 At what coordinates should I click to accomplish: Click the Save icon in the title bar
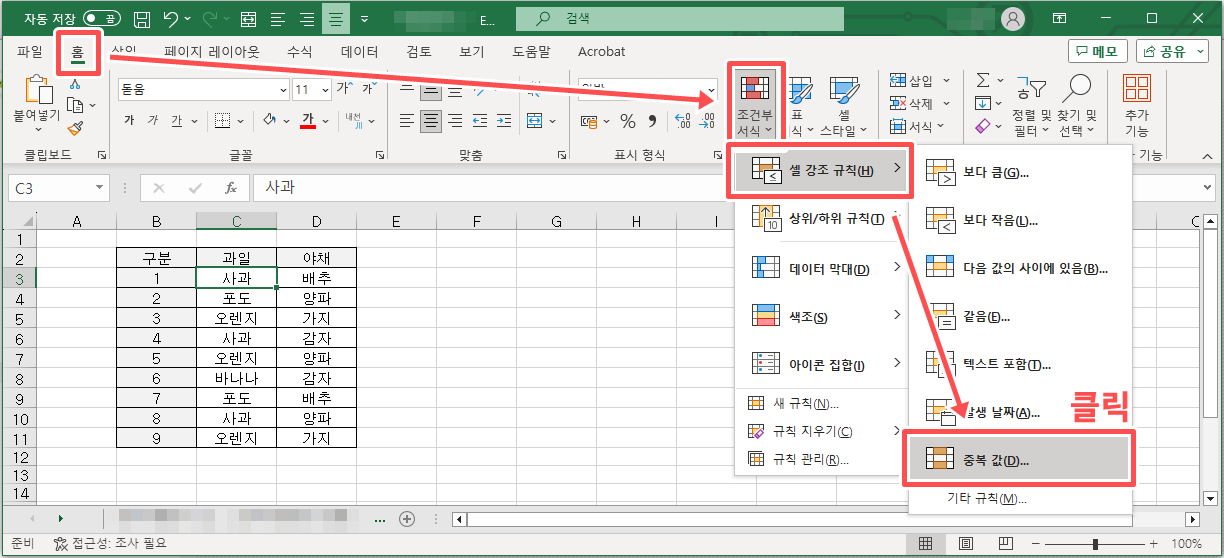click(142, 18)
